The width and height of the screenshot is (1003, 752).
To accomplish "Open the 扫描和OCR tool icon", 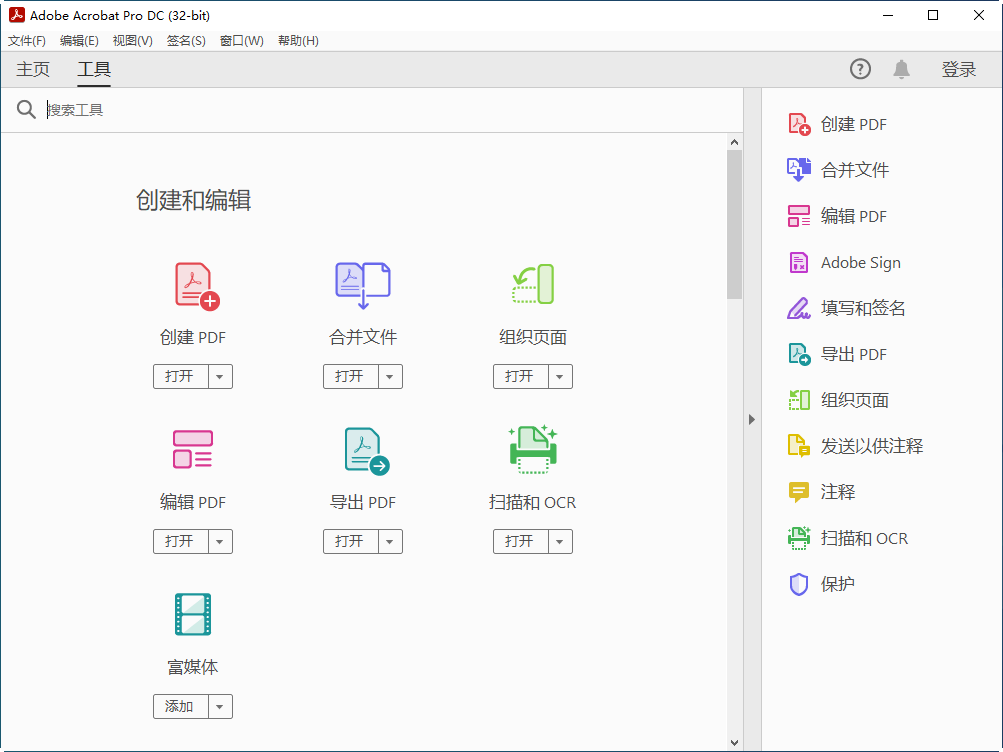I will pos(532,449).
